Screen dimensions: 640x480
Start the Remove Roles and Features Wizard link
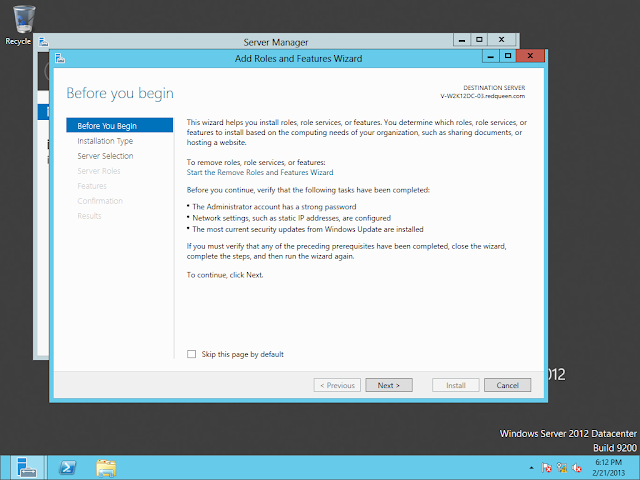[x=260, y=172]
